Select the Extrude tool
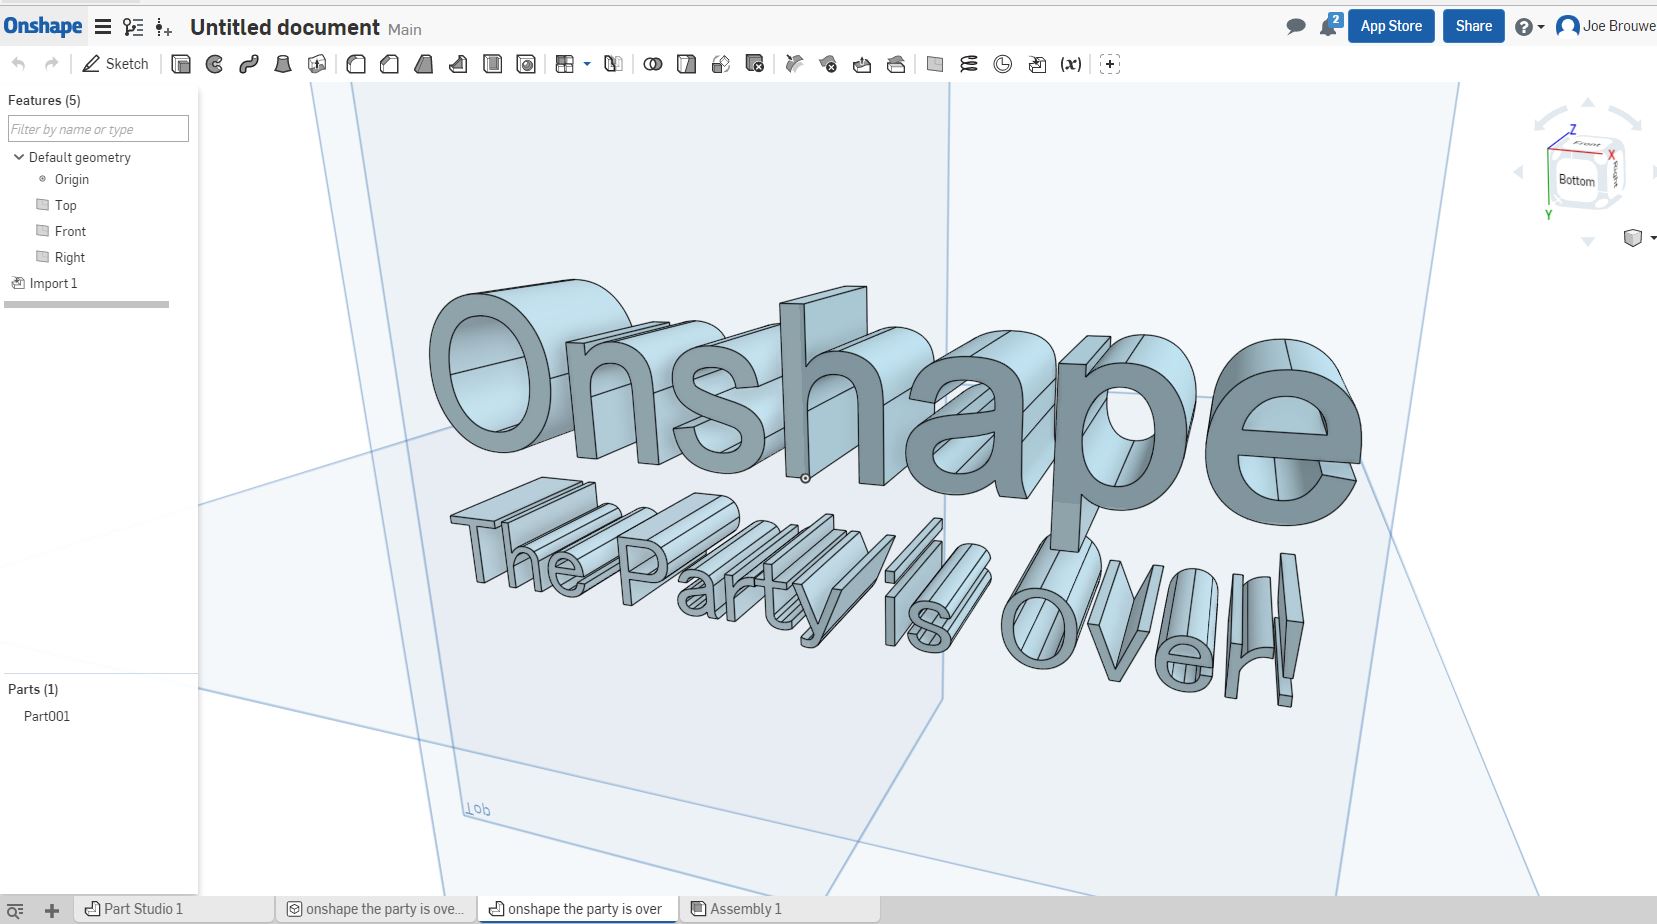This screenshot has width=1657, height=924. click(x=181, y=64)
